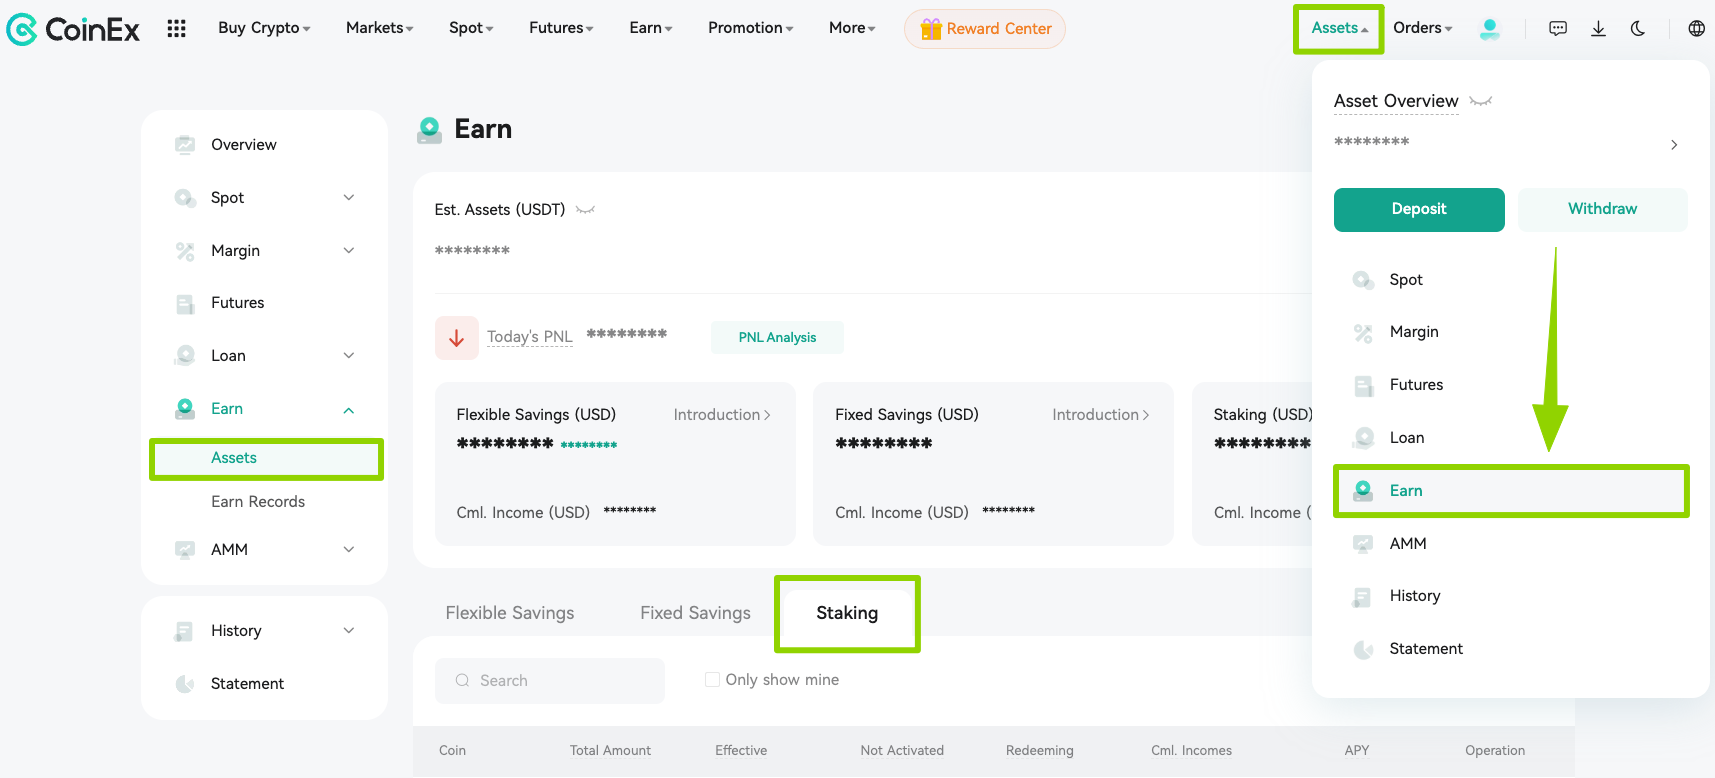Screen dimensions: 1715x778
Task: Open PNL Analysis
Action: 777,338
